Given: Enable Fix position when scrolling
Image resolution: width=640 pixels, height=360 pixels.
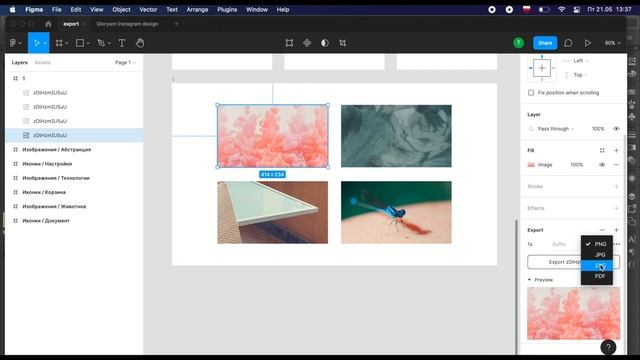Looking at the screenshot, I should click(x=531, y=93).
